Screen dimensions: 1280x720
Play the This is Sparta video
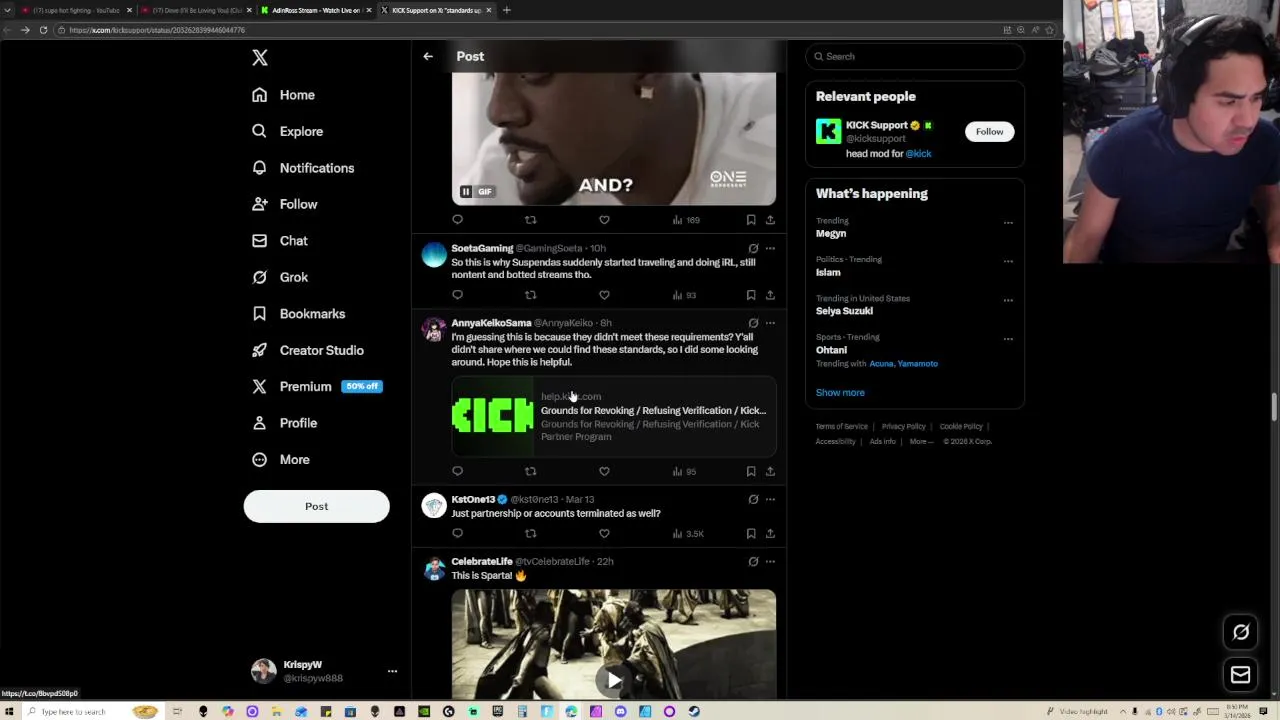pos(614,680)
